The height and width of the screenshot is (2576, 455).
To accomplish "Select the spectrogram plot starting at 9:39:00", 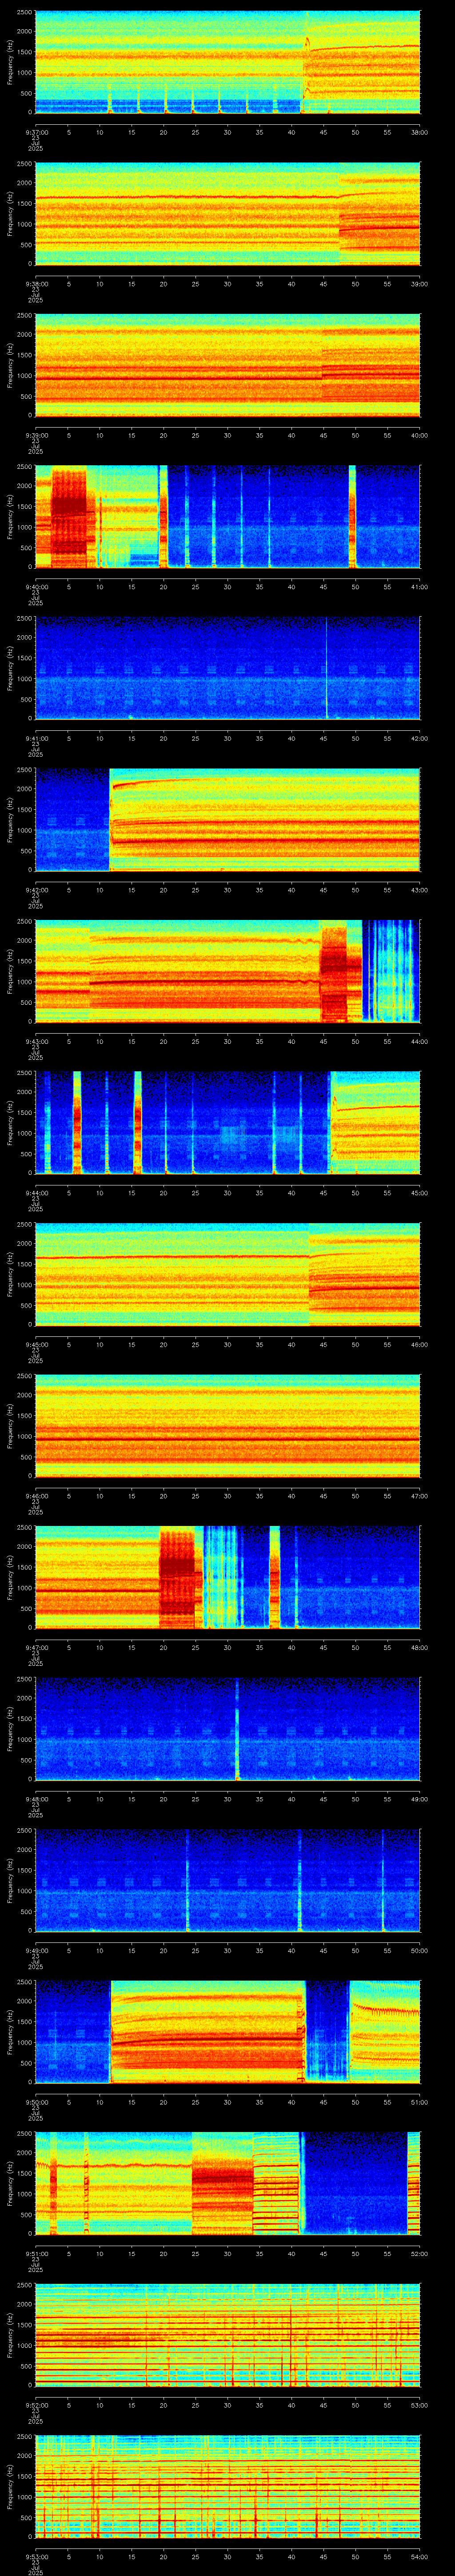I will tap(227, 365).
